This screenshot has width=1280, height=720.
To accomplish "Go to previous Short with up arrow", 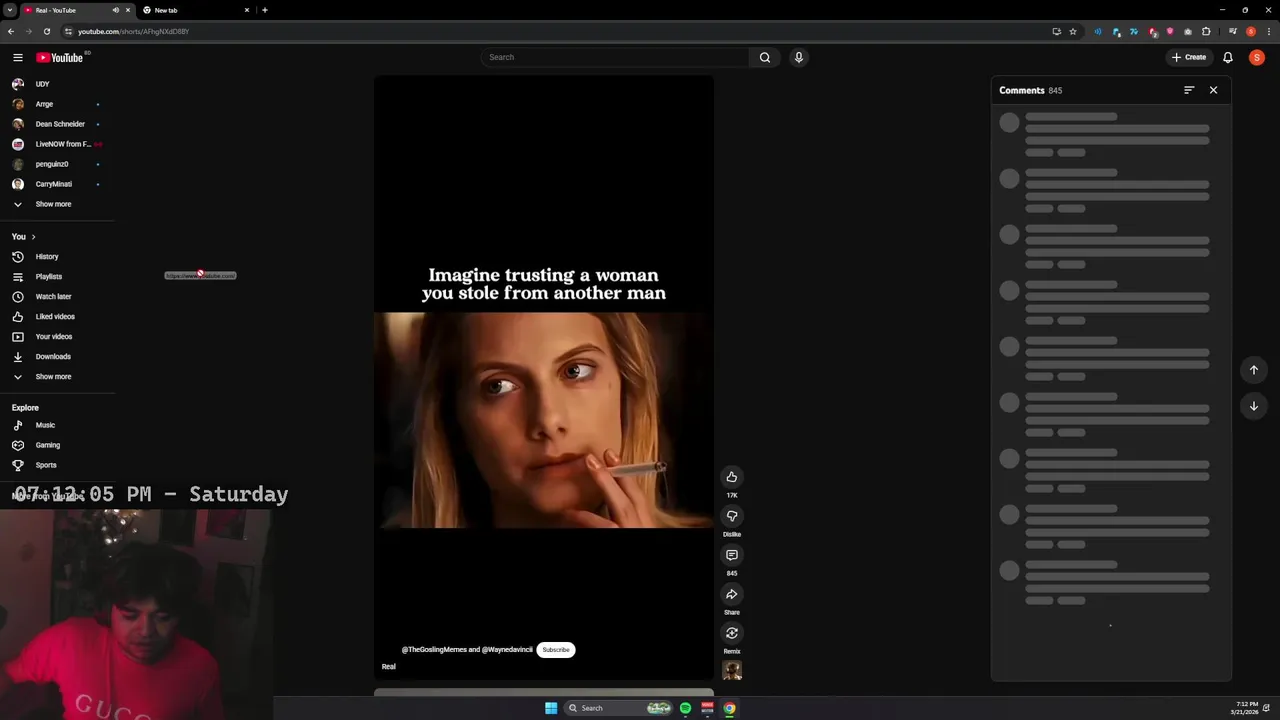I will 1253,370.
